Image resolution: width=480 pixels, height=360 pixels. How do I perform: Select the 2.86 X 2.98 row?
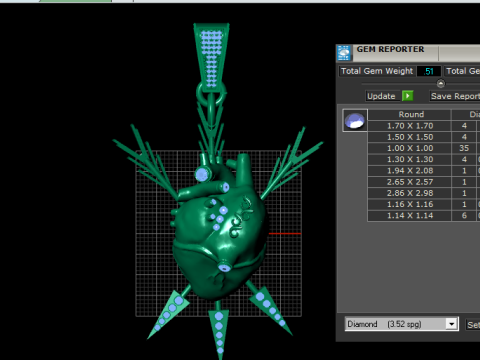click(424, 193)
